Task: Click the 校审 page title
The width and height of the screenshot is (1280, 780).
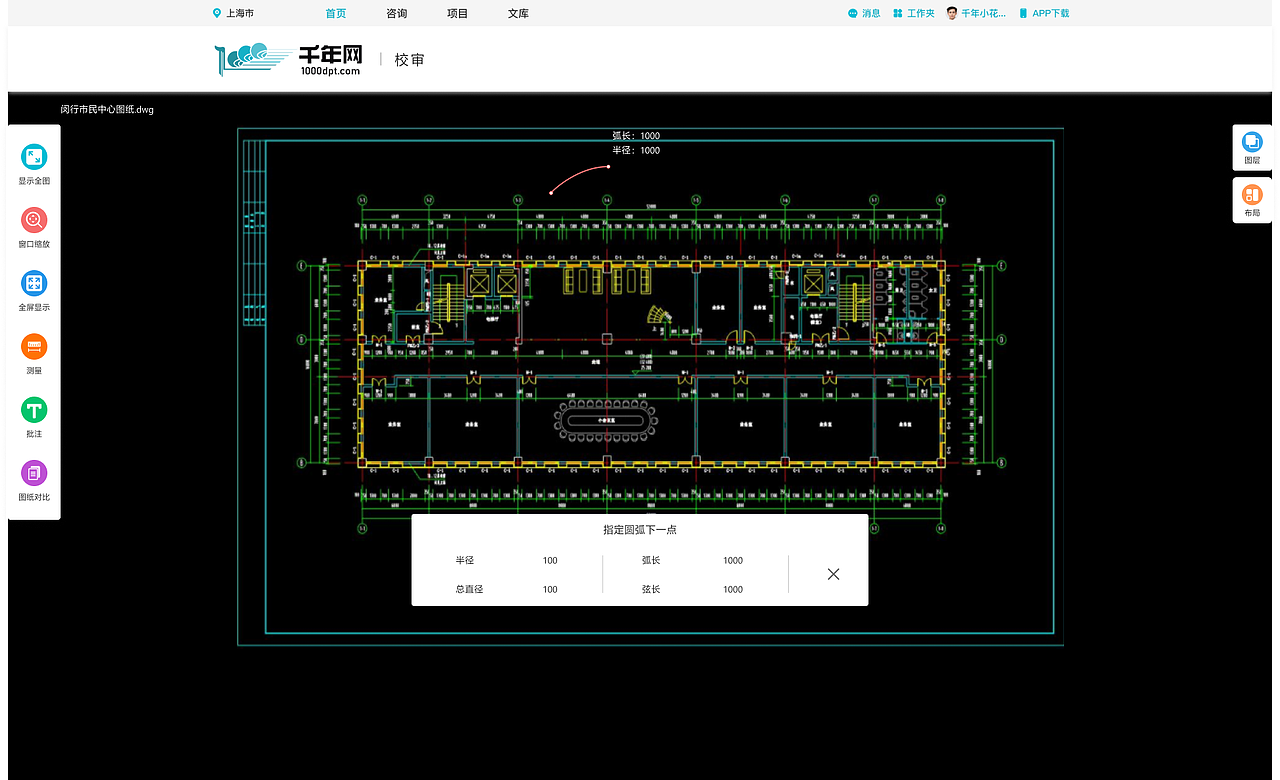Action: pyautogui.click(x=409, y=60)
